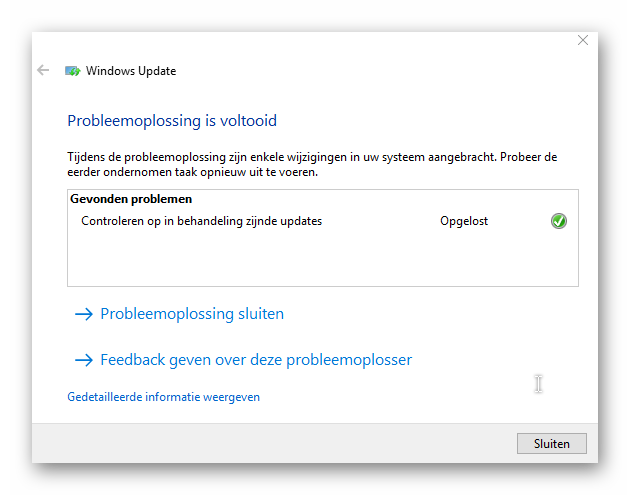Click the Sluiten button
The image size is (630, 495).
(x=552, y=444)
